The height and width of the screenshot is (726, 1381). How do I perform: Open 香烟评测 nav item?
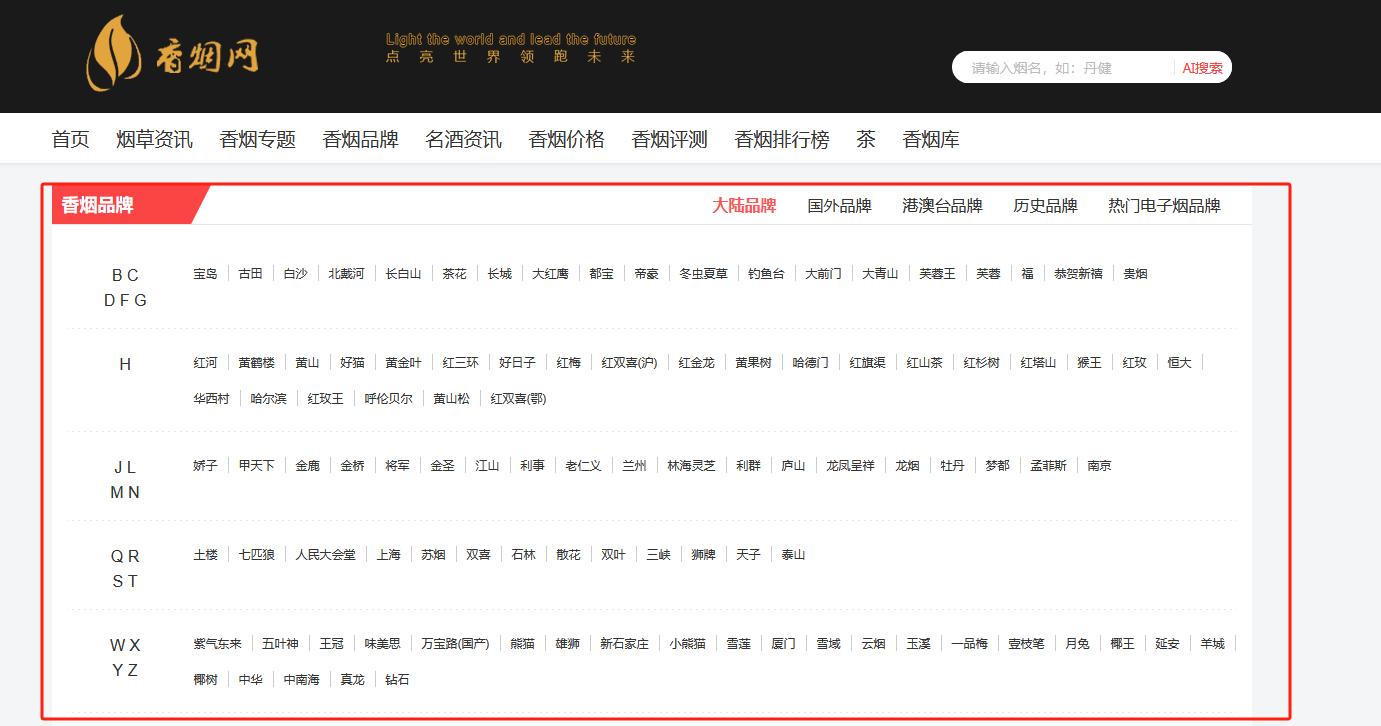pyautogui.click(x=669, y=139)
